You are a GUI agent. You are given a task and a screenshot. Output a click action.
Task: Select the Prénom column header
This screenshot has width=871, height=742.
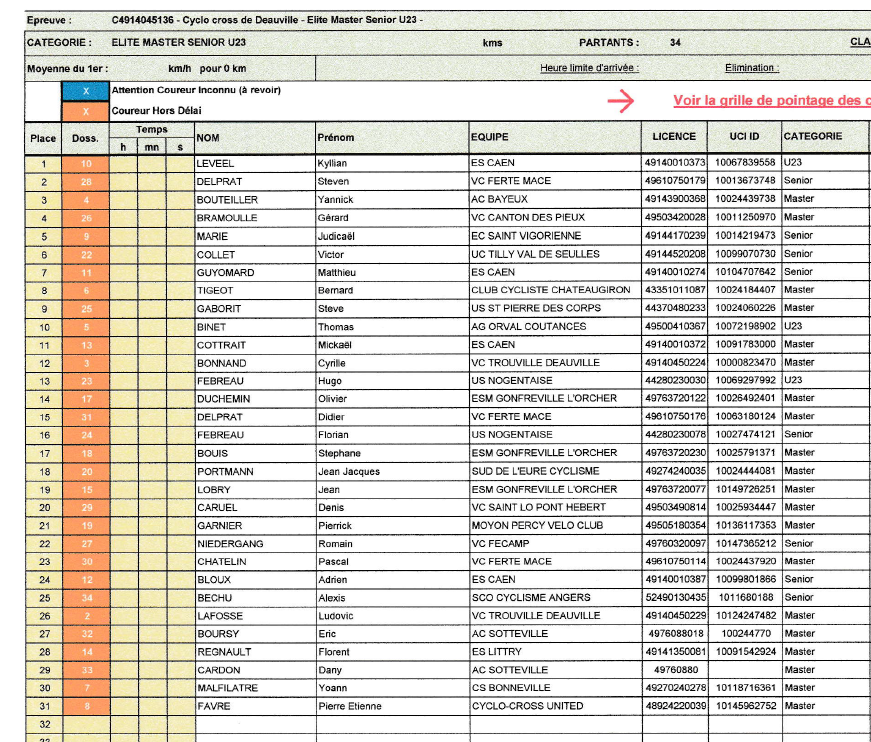392,138
